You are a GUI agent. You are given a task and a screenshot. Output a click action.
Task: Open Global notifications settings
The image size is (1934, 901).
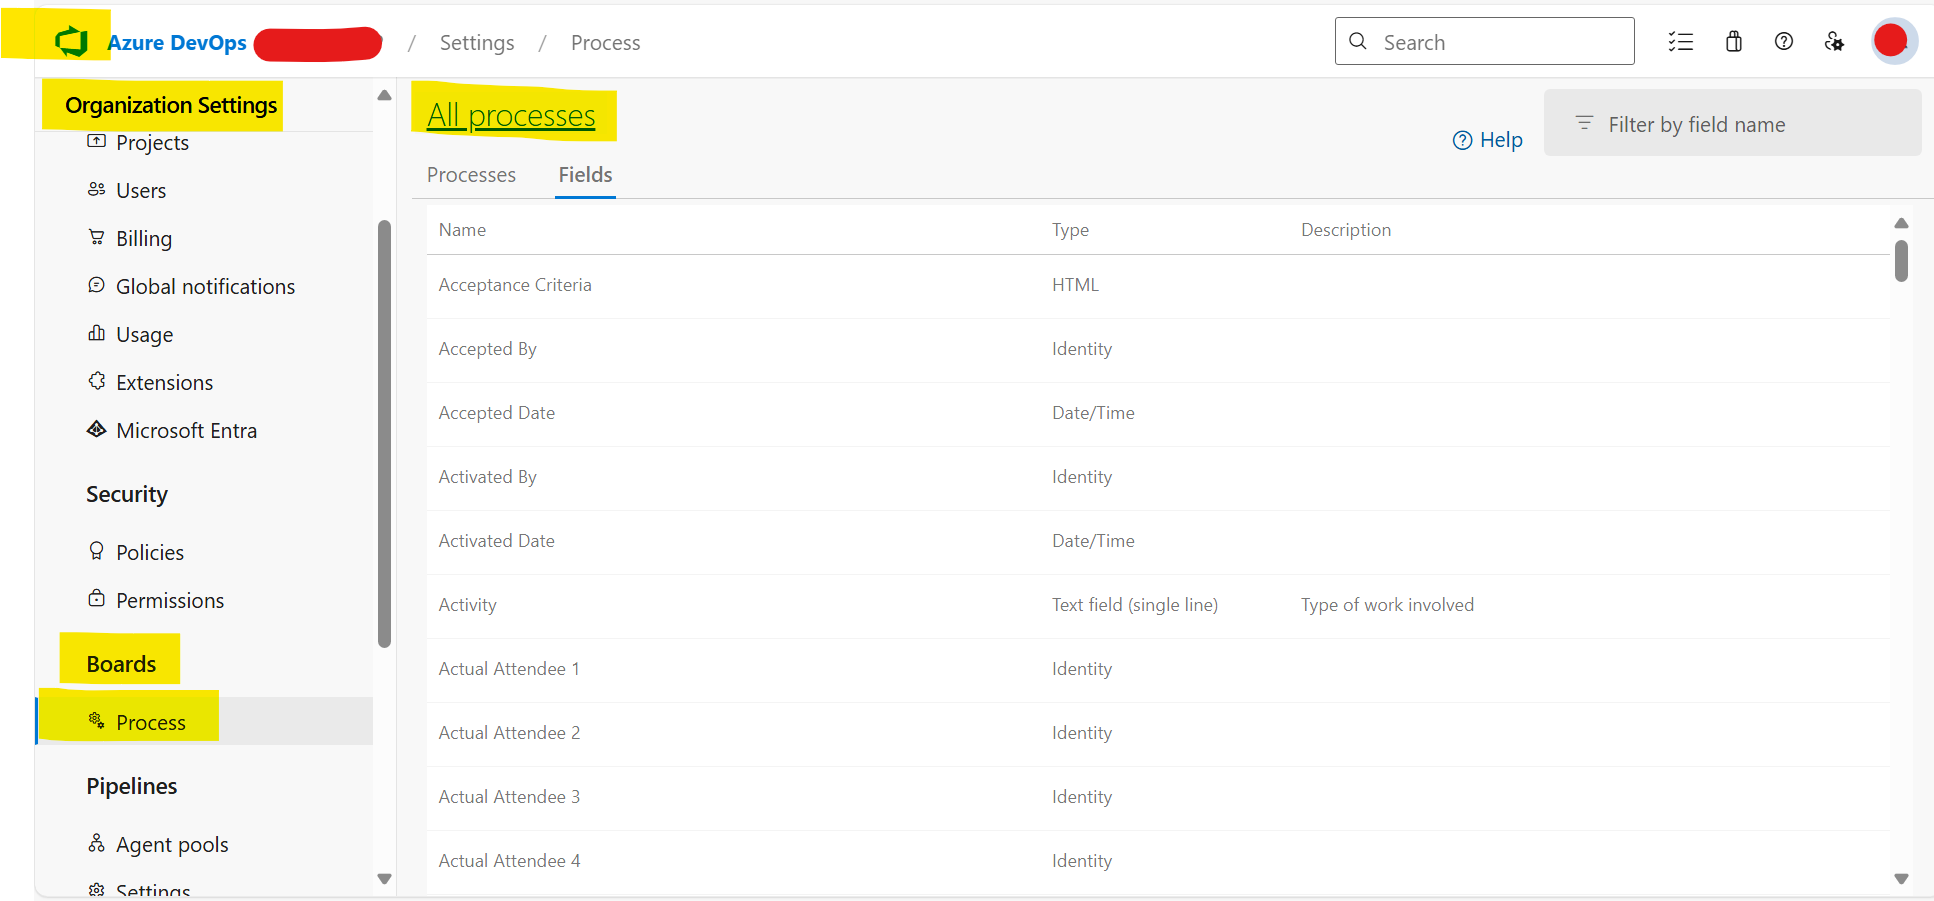[205, 287]
